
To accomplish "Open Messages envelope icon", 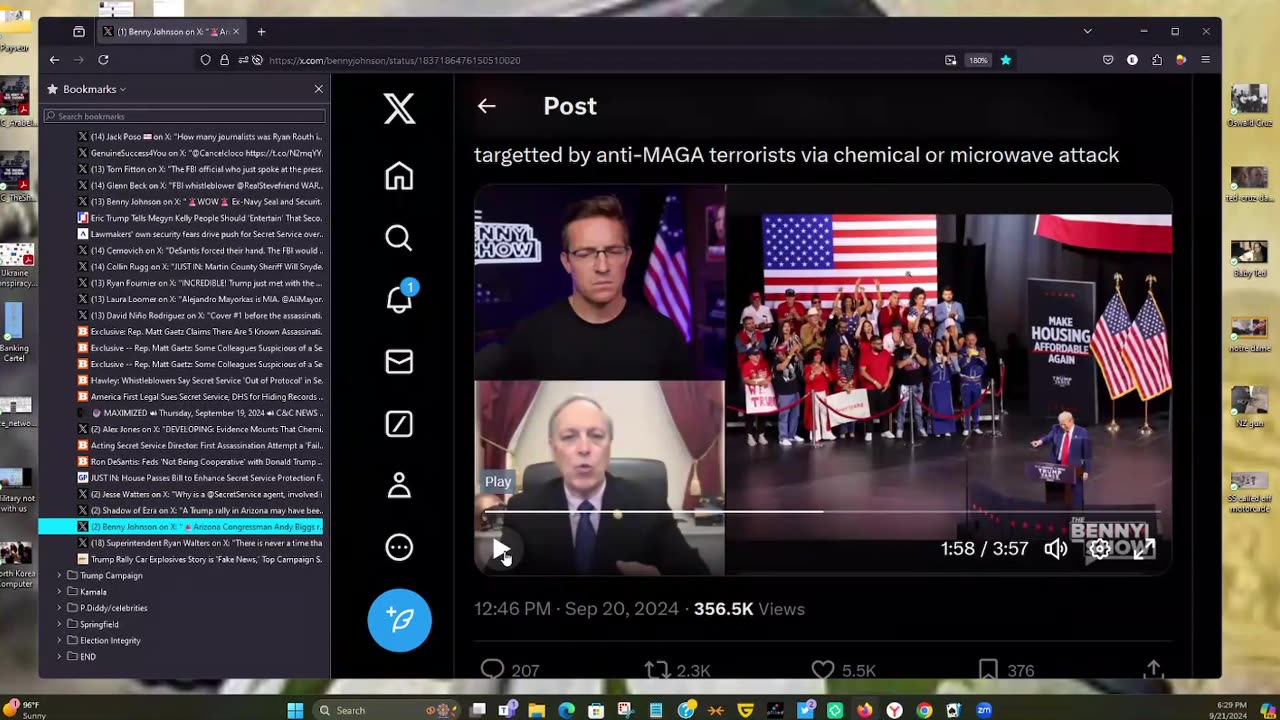I will (x=399, y=361).
